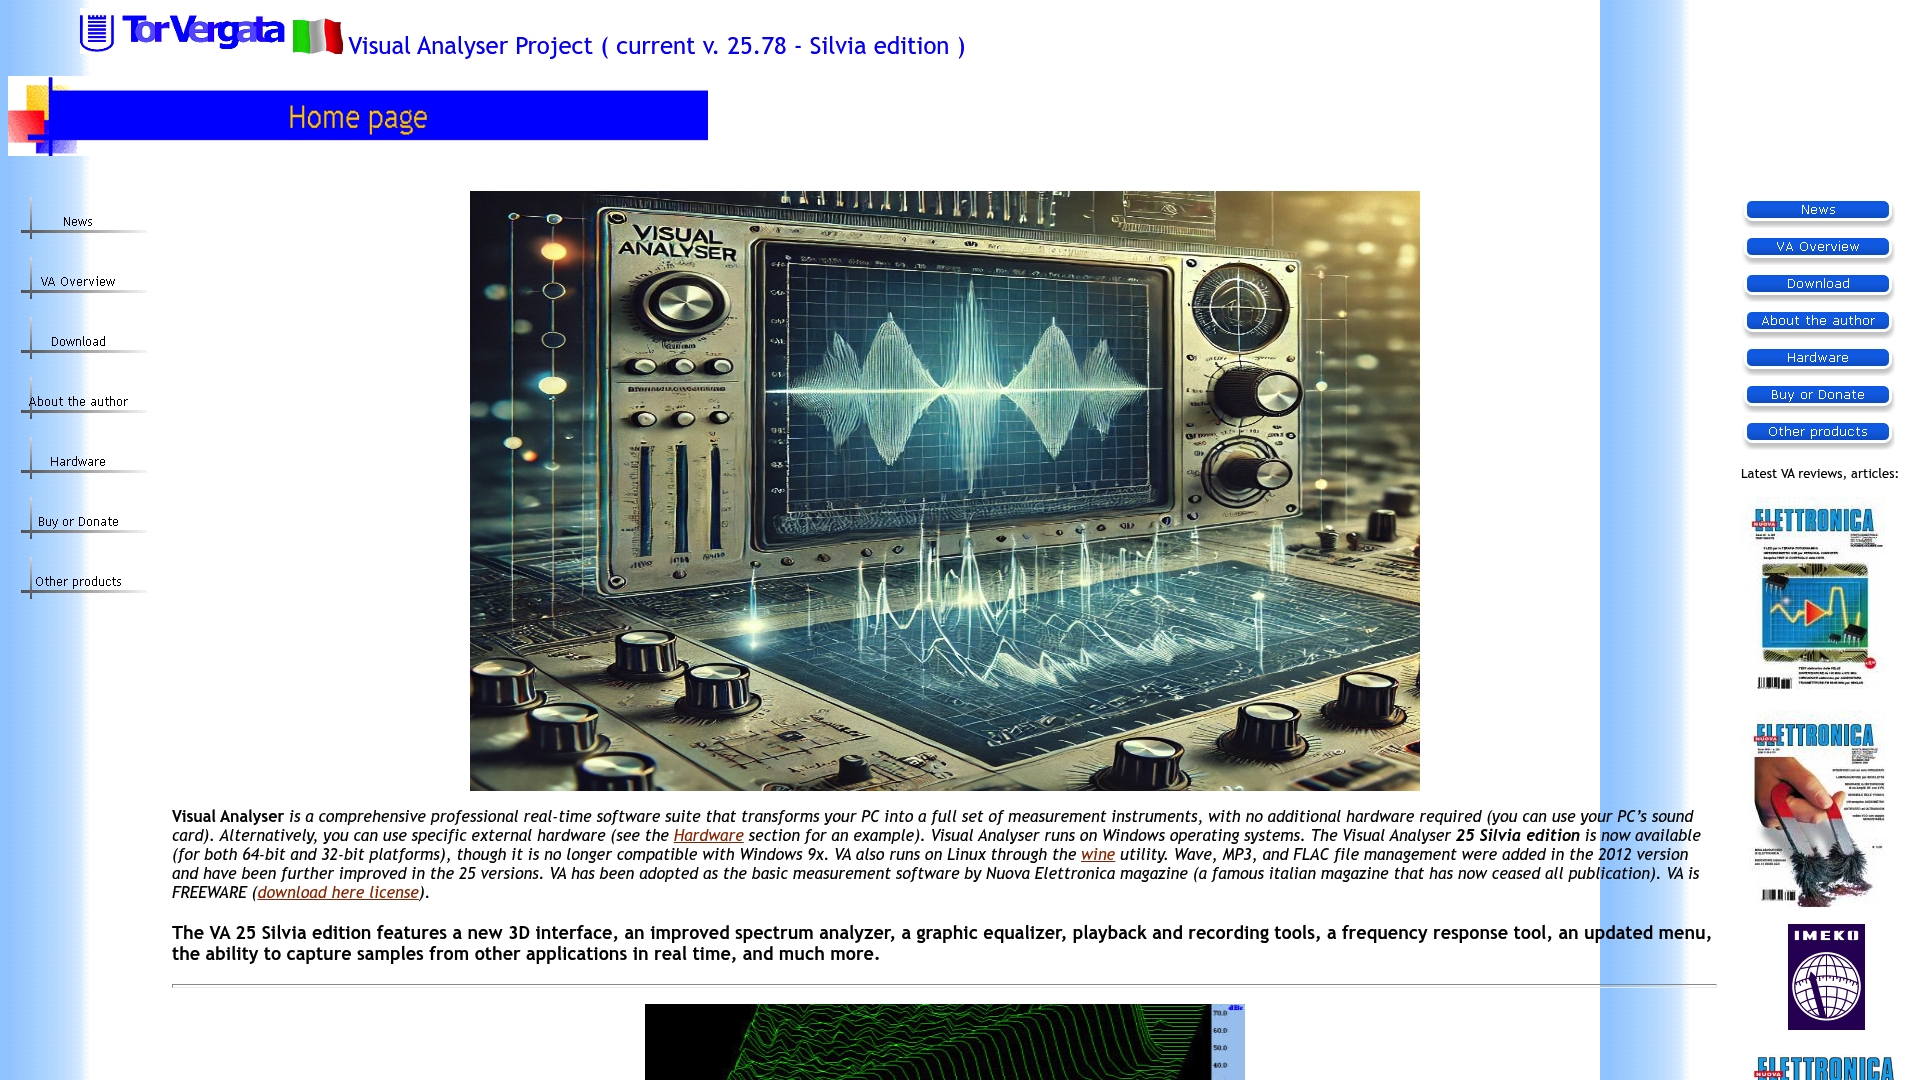
Task: Click the Tor Vergata university logo
Action: click(182, 31)
